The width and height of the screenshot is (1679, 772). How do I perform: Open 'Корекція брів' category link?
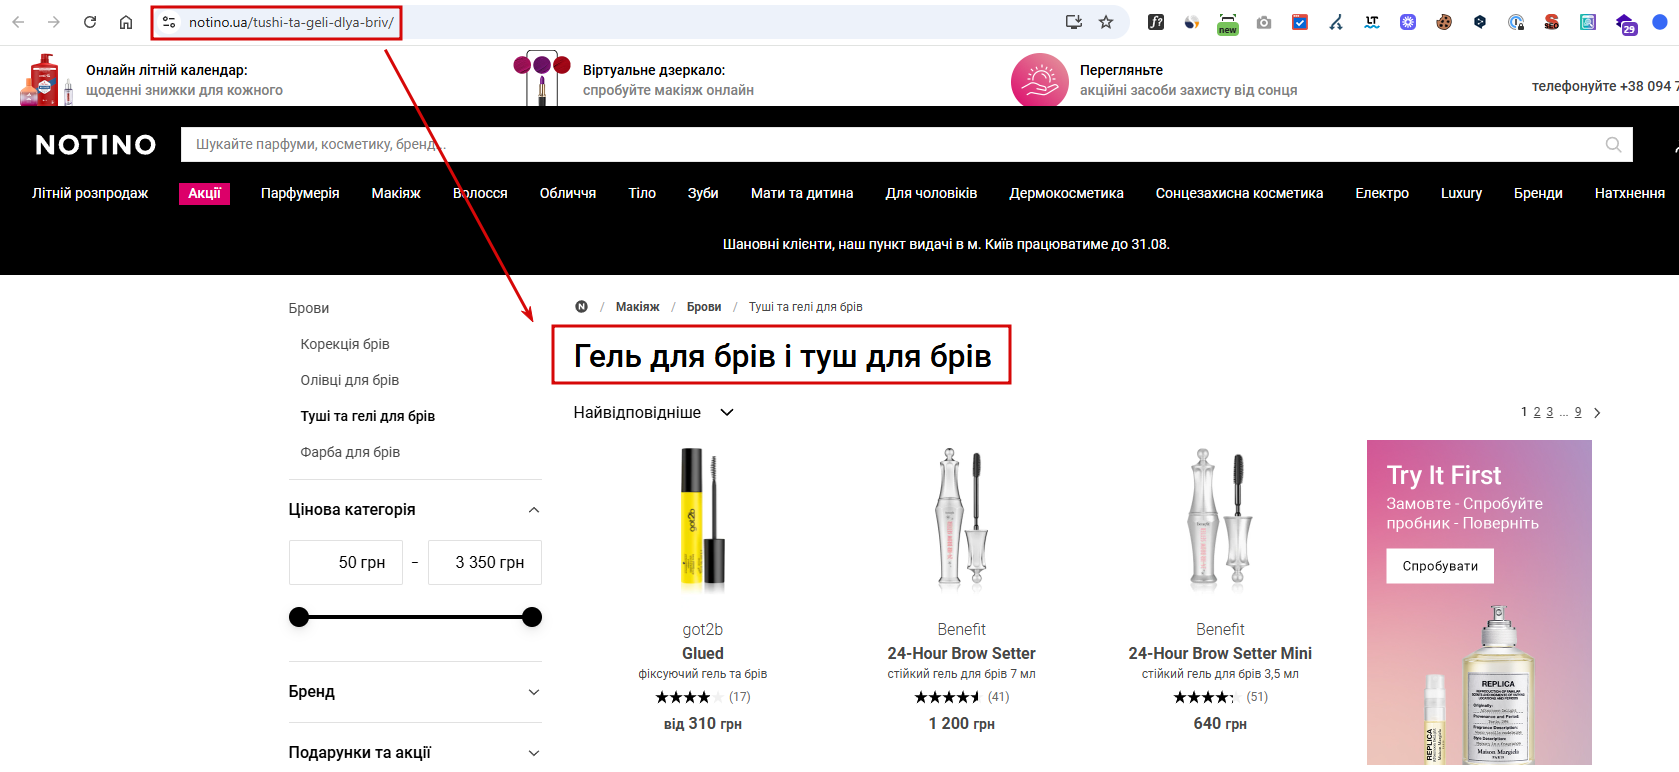(x=345, y=344)
